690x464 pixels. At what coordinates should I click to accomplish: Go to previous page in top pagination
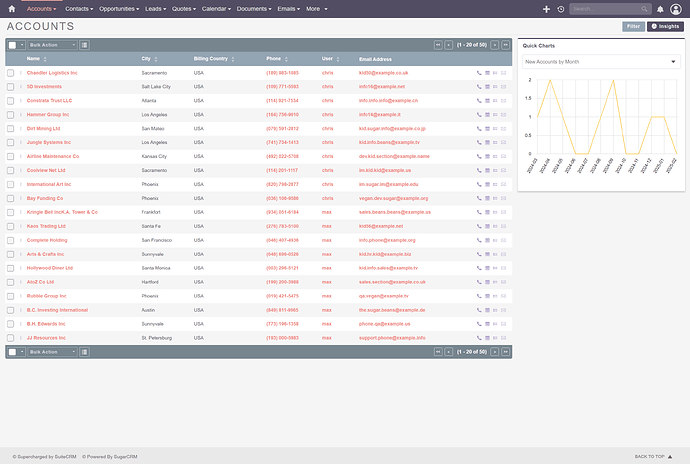(448, 45)
